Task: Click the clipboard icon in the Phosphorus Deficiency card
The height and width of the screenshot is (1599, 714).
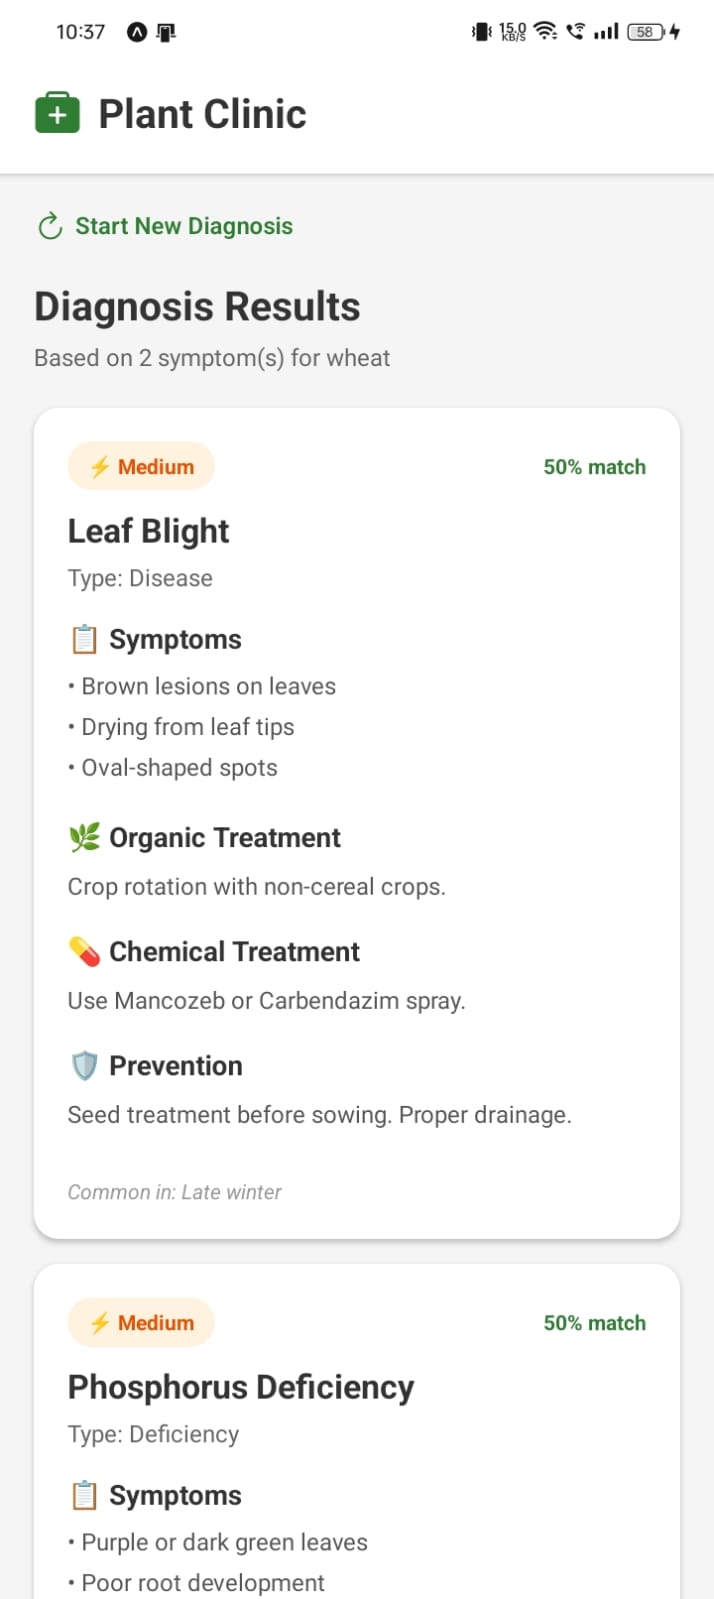Action: [x=84, y=1494]
